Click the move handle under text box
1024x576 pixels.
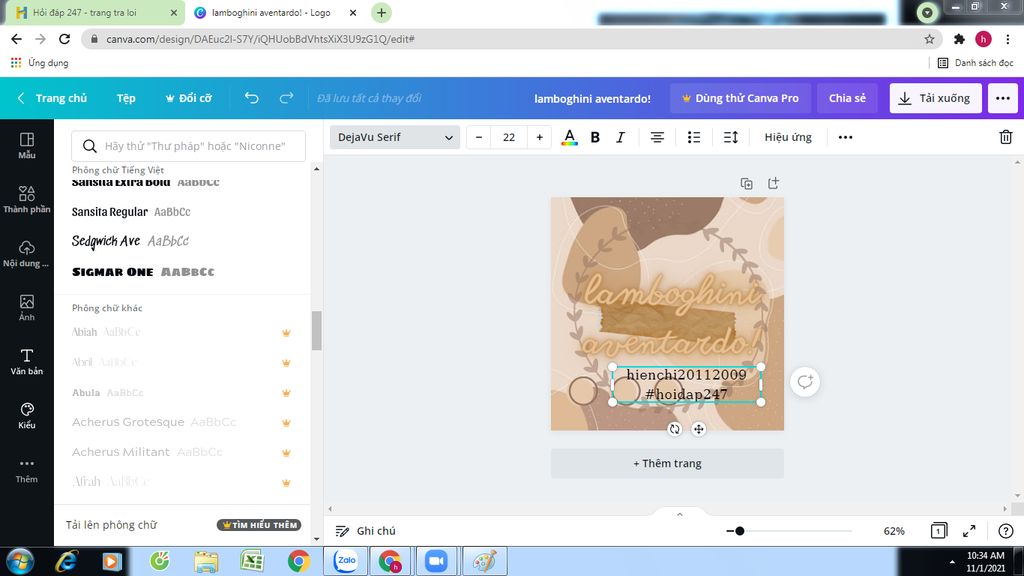pos(699,429)
